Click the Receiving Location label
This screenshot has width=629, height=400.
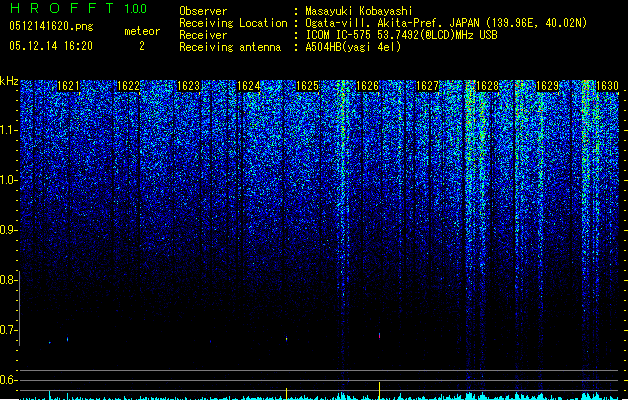click(x=233, y=23)
